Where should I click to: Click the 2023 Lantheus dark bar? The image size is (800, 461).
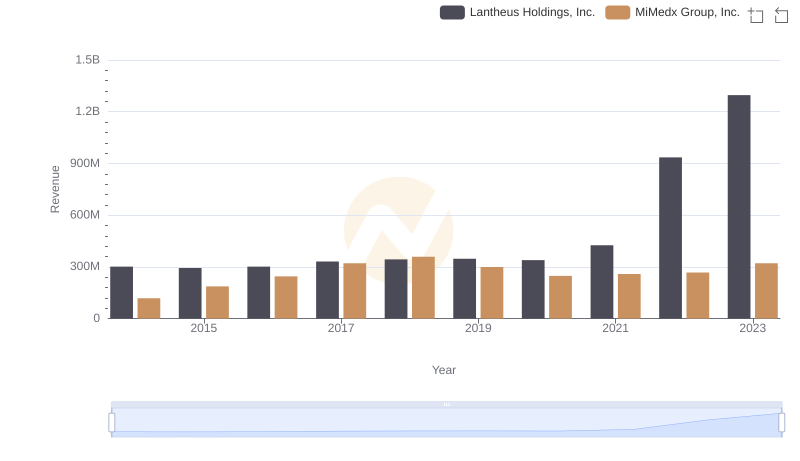739,207
